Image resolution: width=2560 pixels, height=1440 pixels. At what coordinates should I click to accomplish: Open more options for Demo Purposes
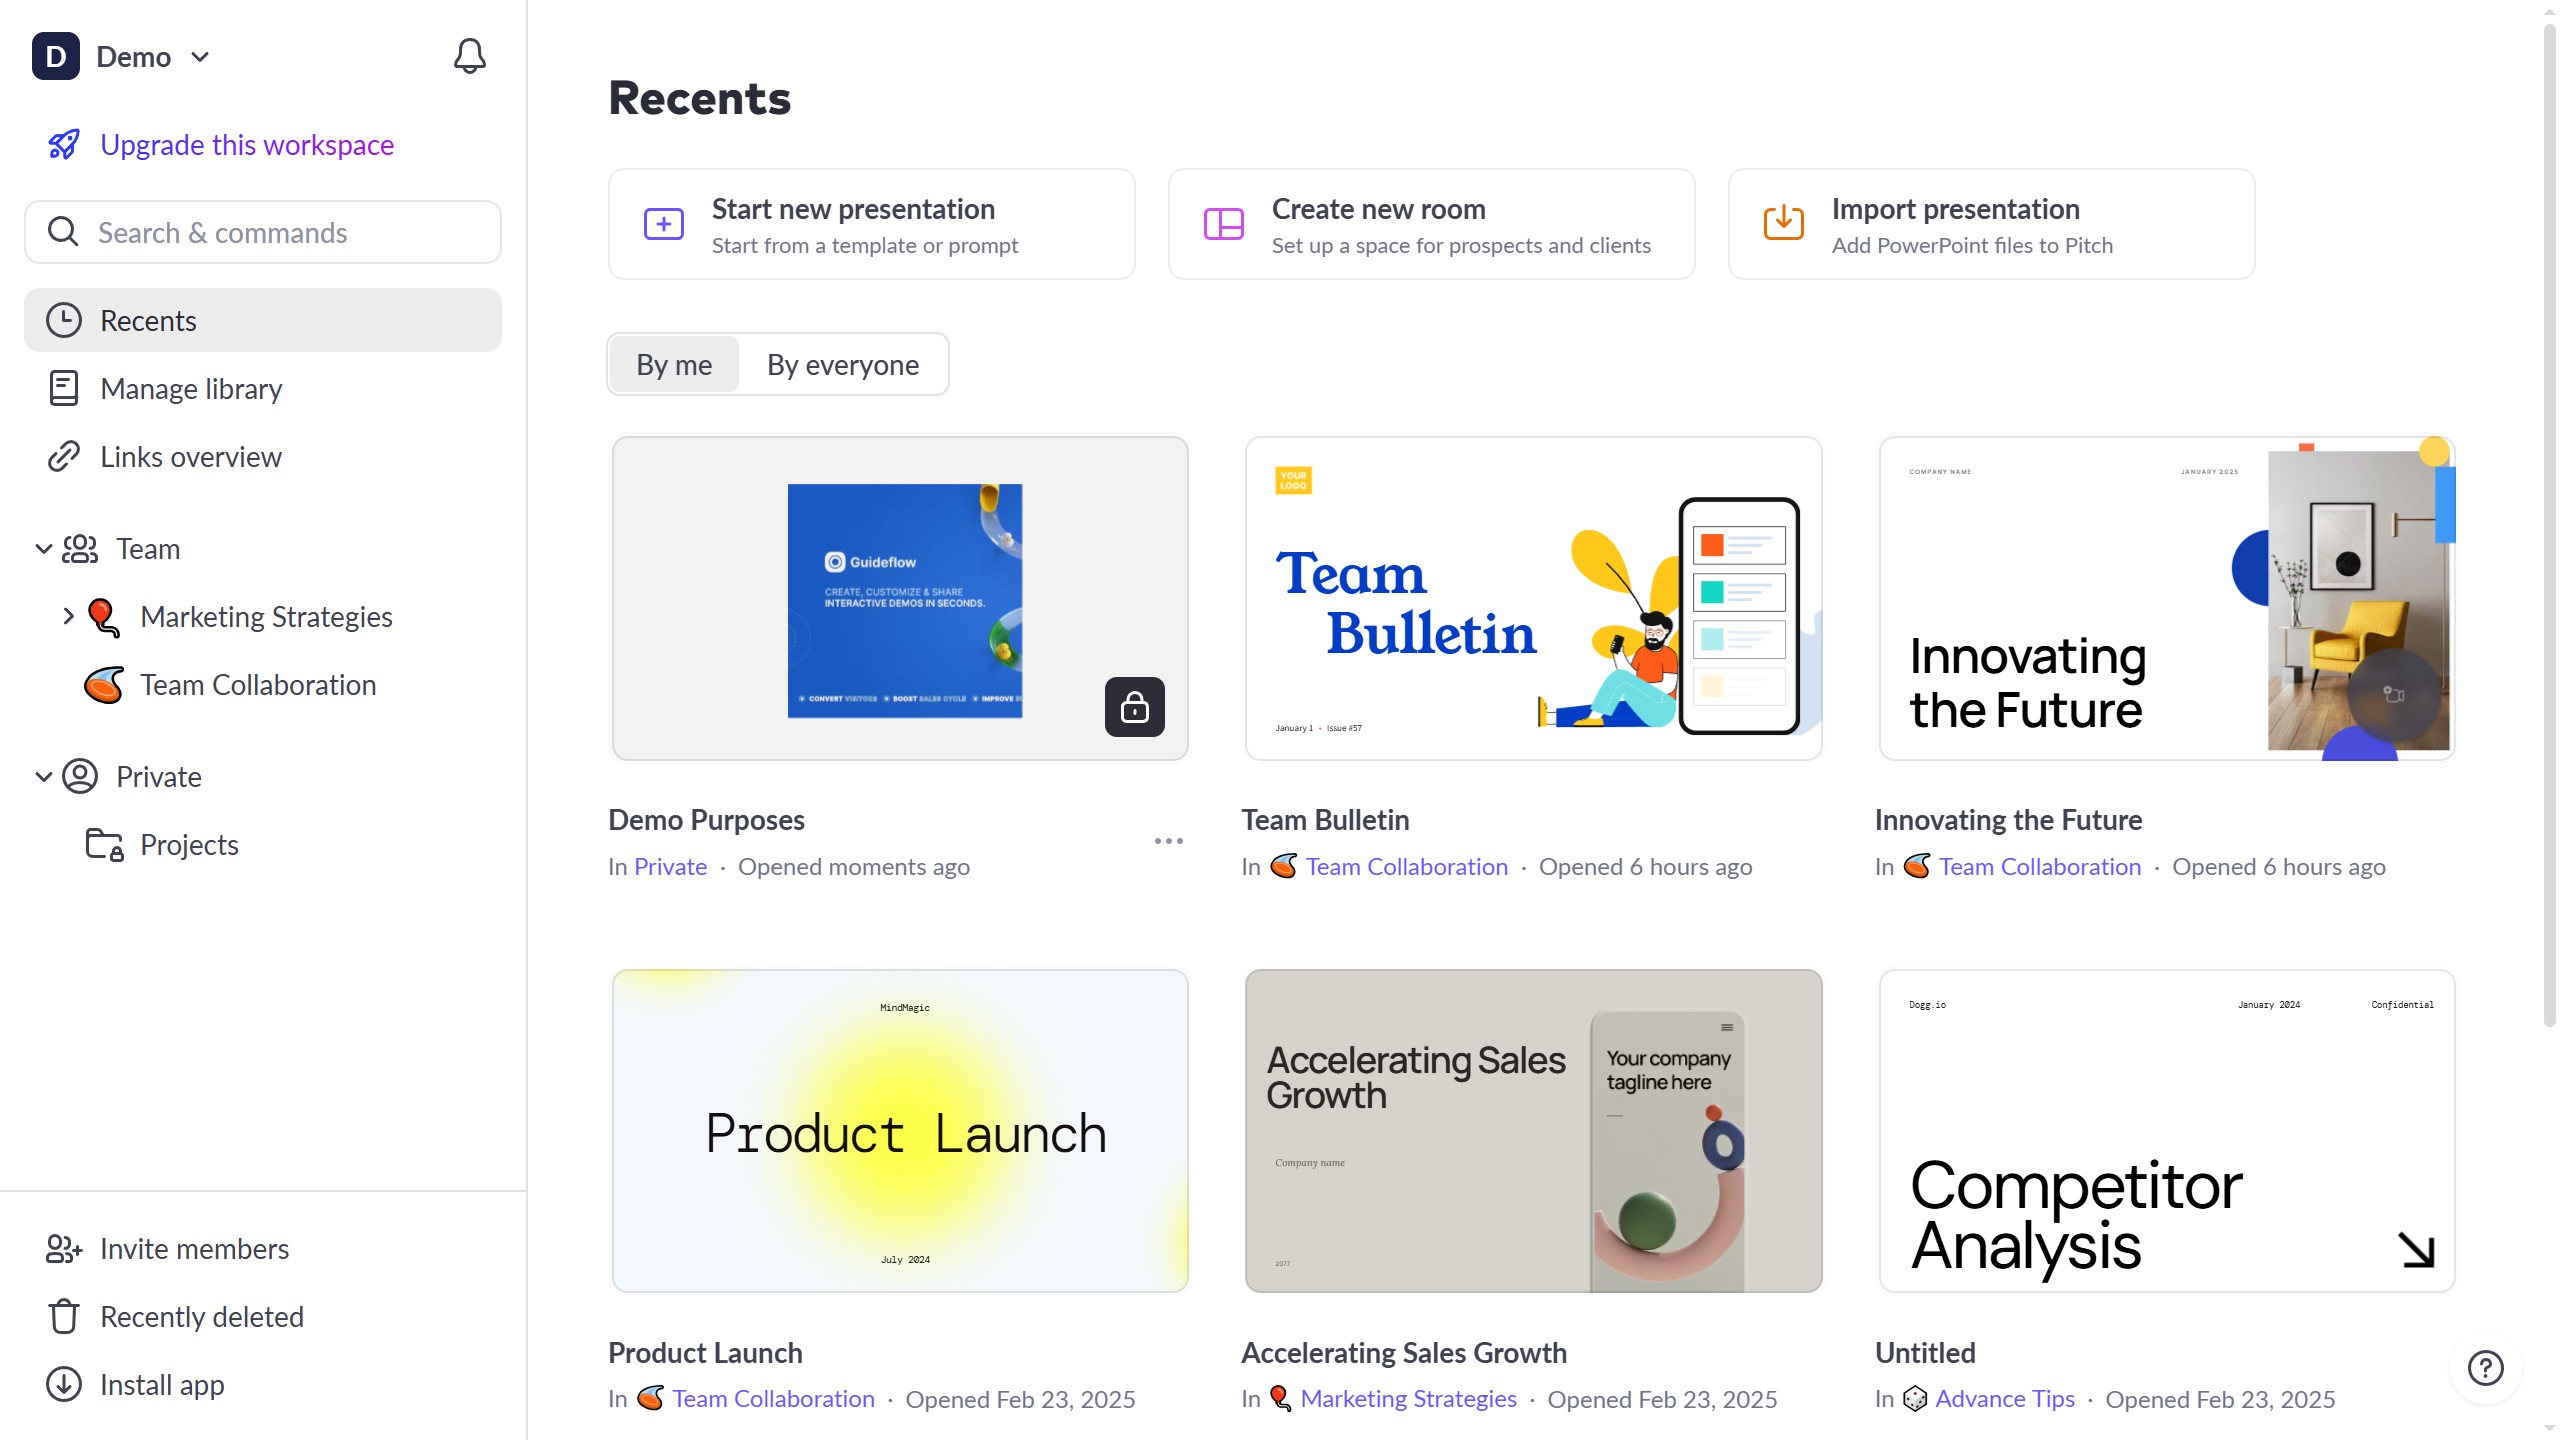pos(1168,841)
